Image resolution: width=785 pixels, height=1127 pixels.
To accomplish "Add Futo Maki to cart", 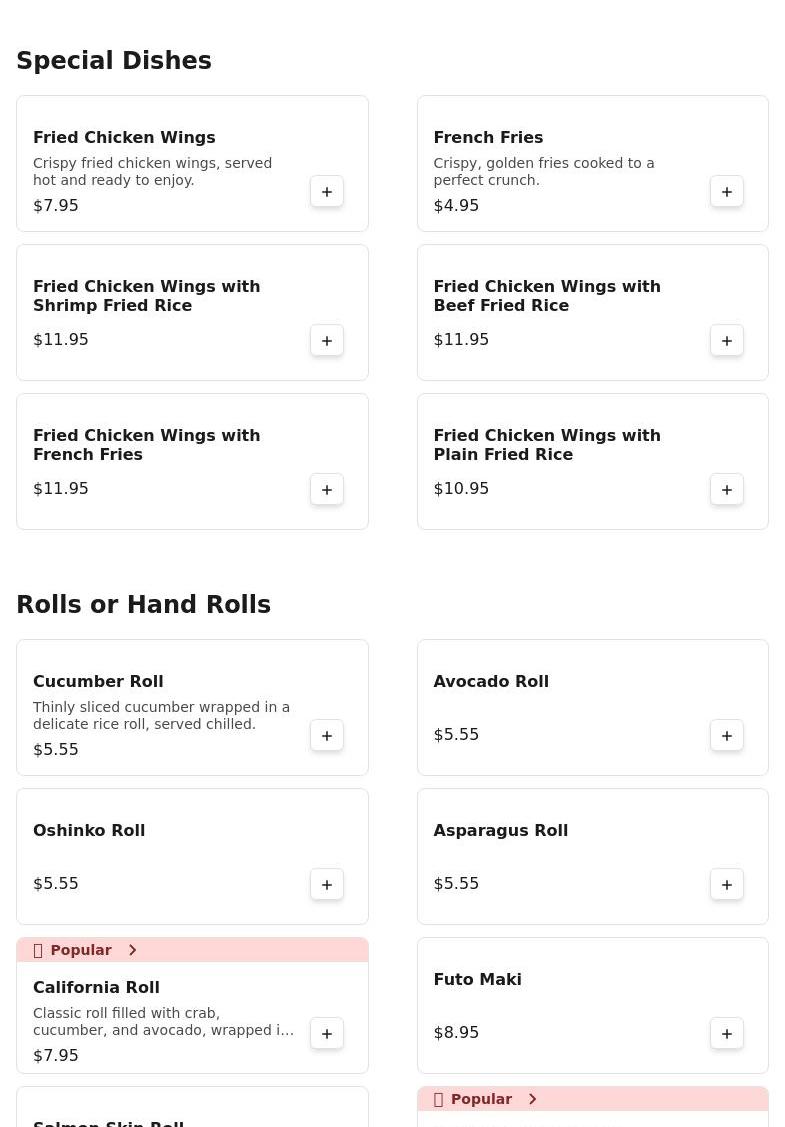I will pyautogui.click(x=727, y=1034).
